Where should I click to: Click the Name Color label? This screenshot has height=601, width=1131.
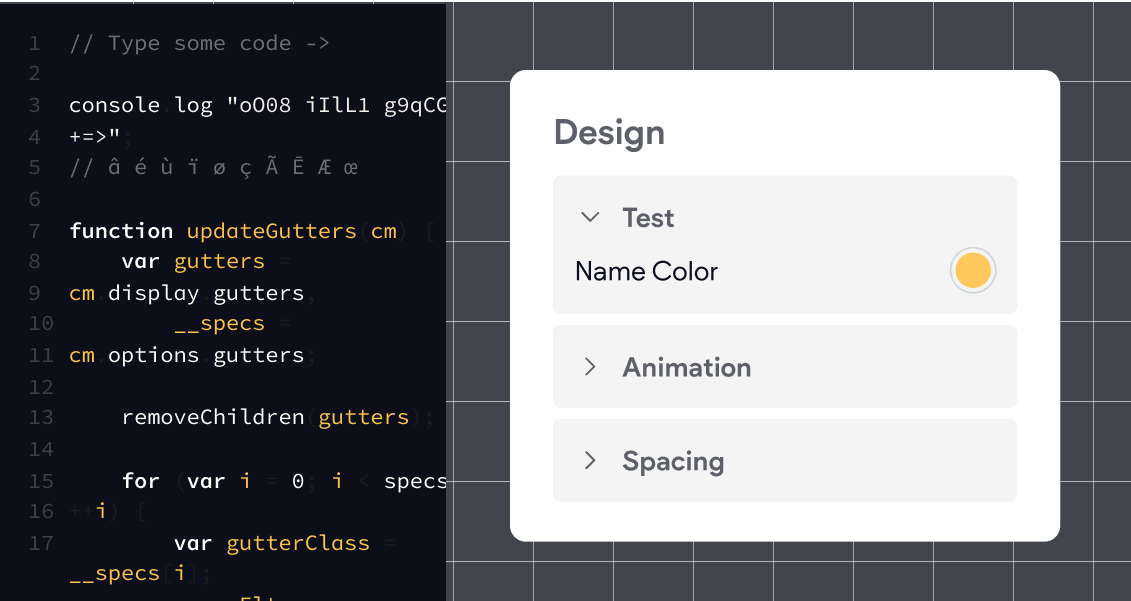pos(646,271)
